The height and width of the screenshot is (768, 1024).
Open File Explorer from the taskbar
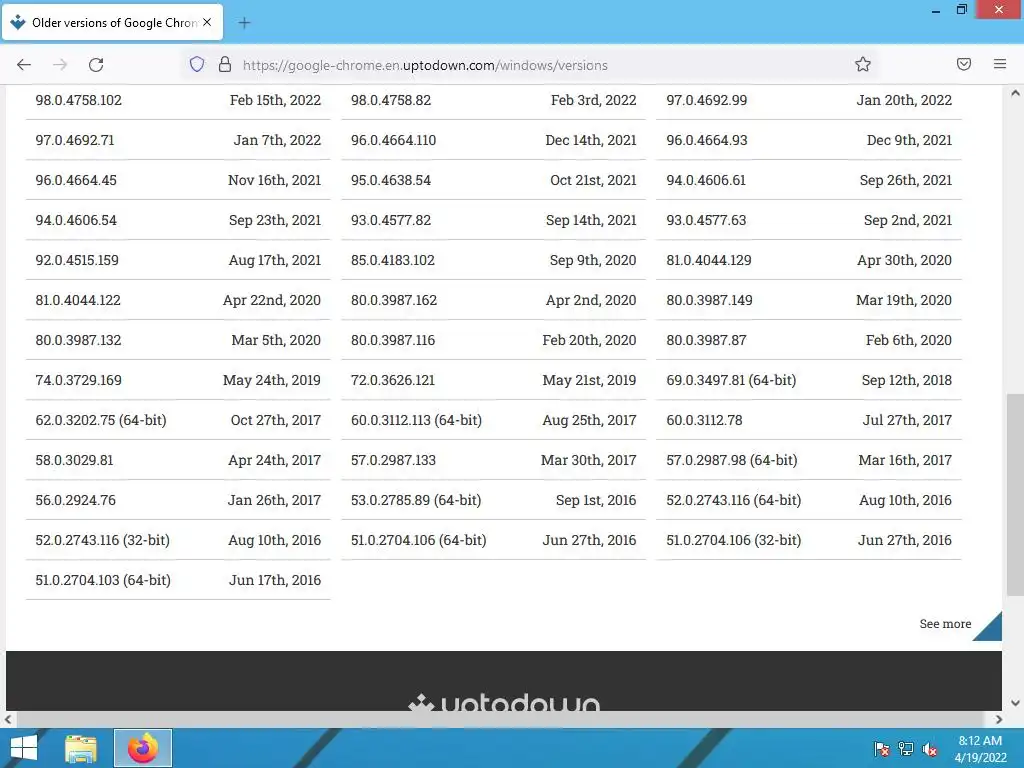(x=81, y=748)
